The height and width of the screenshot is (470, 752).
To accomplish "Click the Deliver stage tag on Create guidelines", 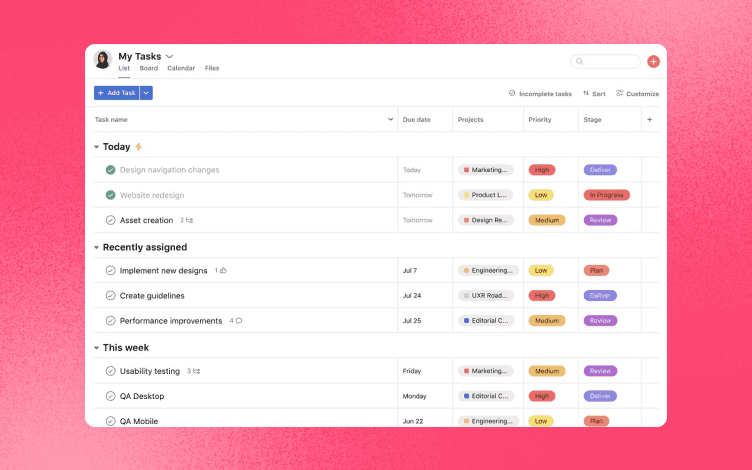I will click(600, 295).
